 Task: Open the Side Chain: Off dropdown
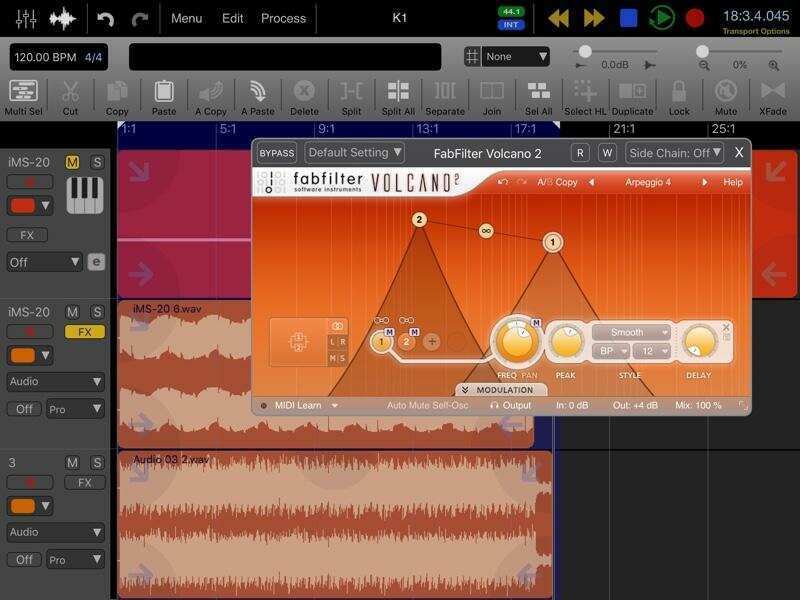coord(674,153)
